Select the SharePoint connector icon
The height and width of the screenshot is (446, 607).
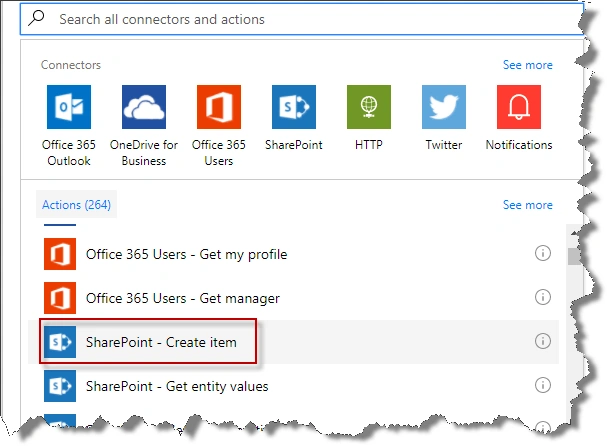294,107
